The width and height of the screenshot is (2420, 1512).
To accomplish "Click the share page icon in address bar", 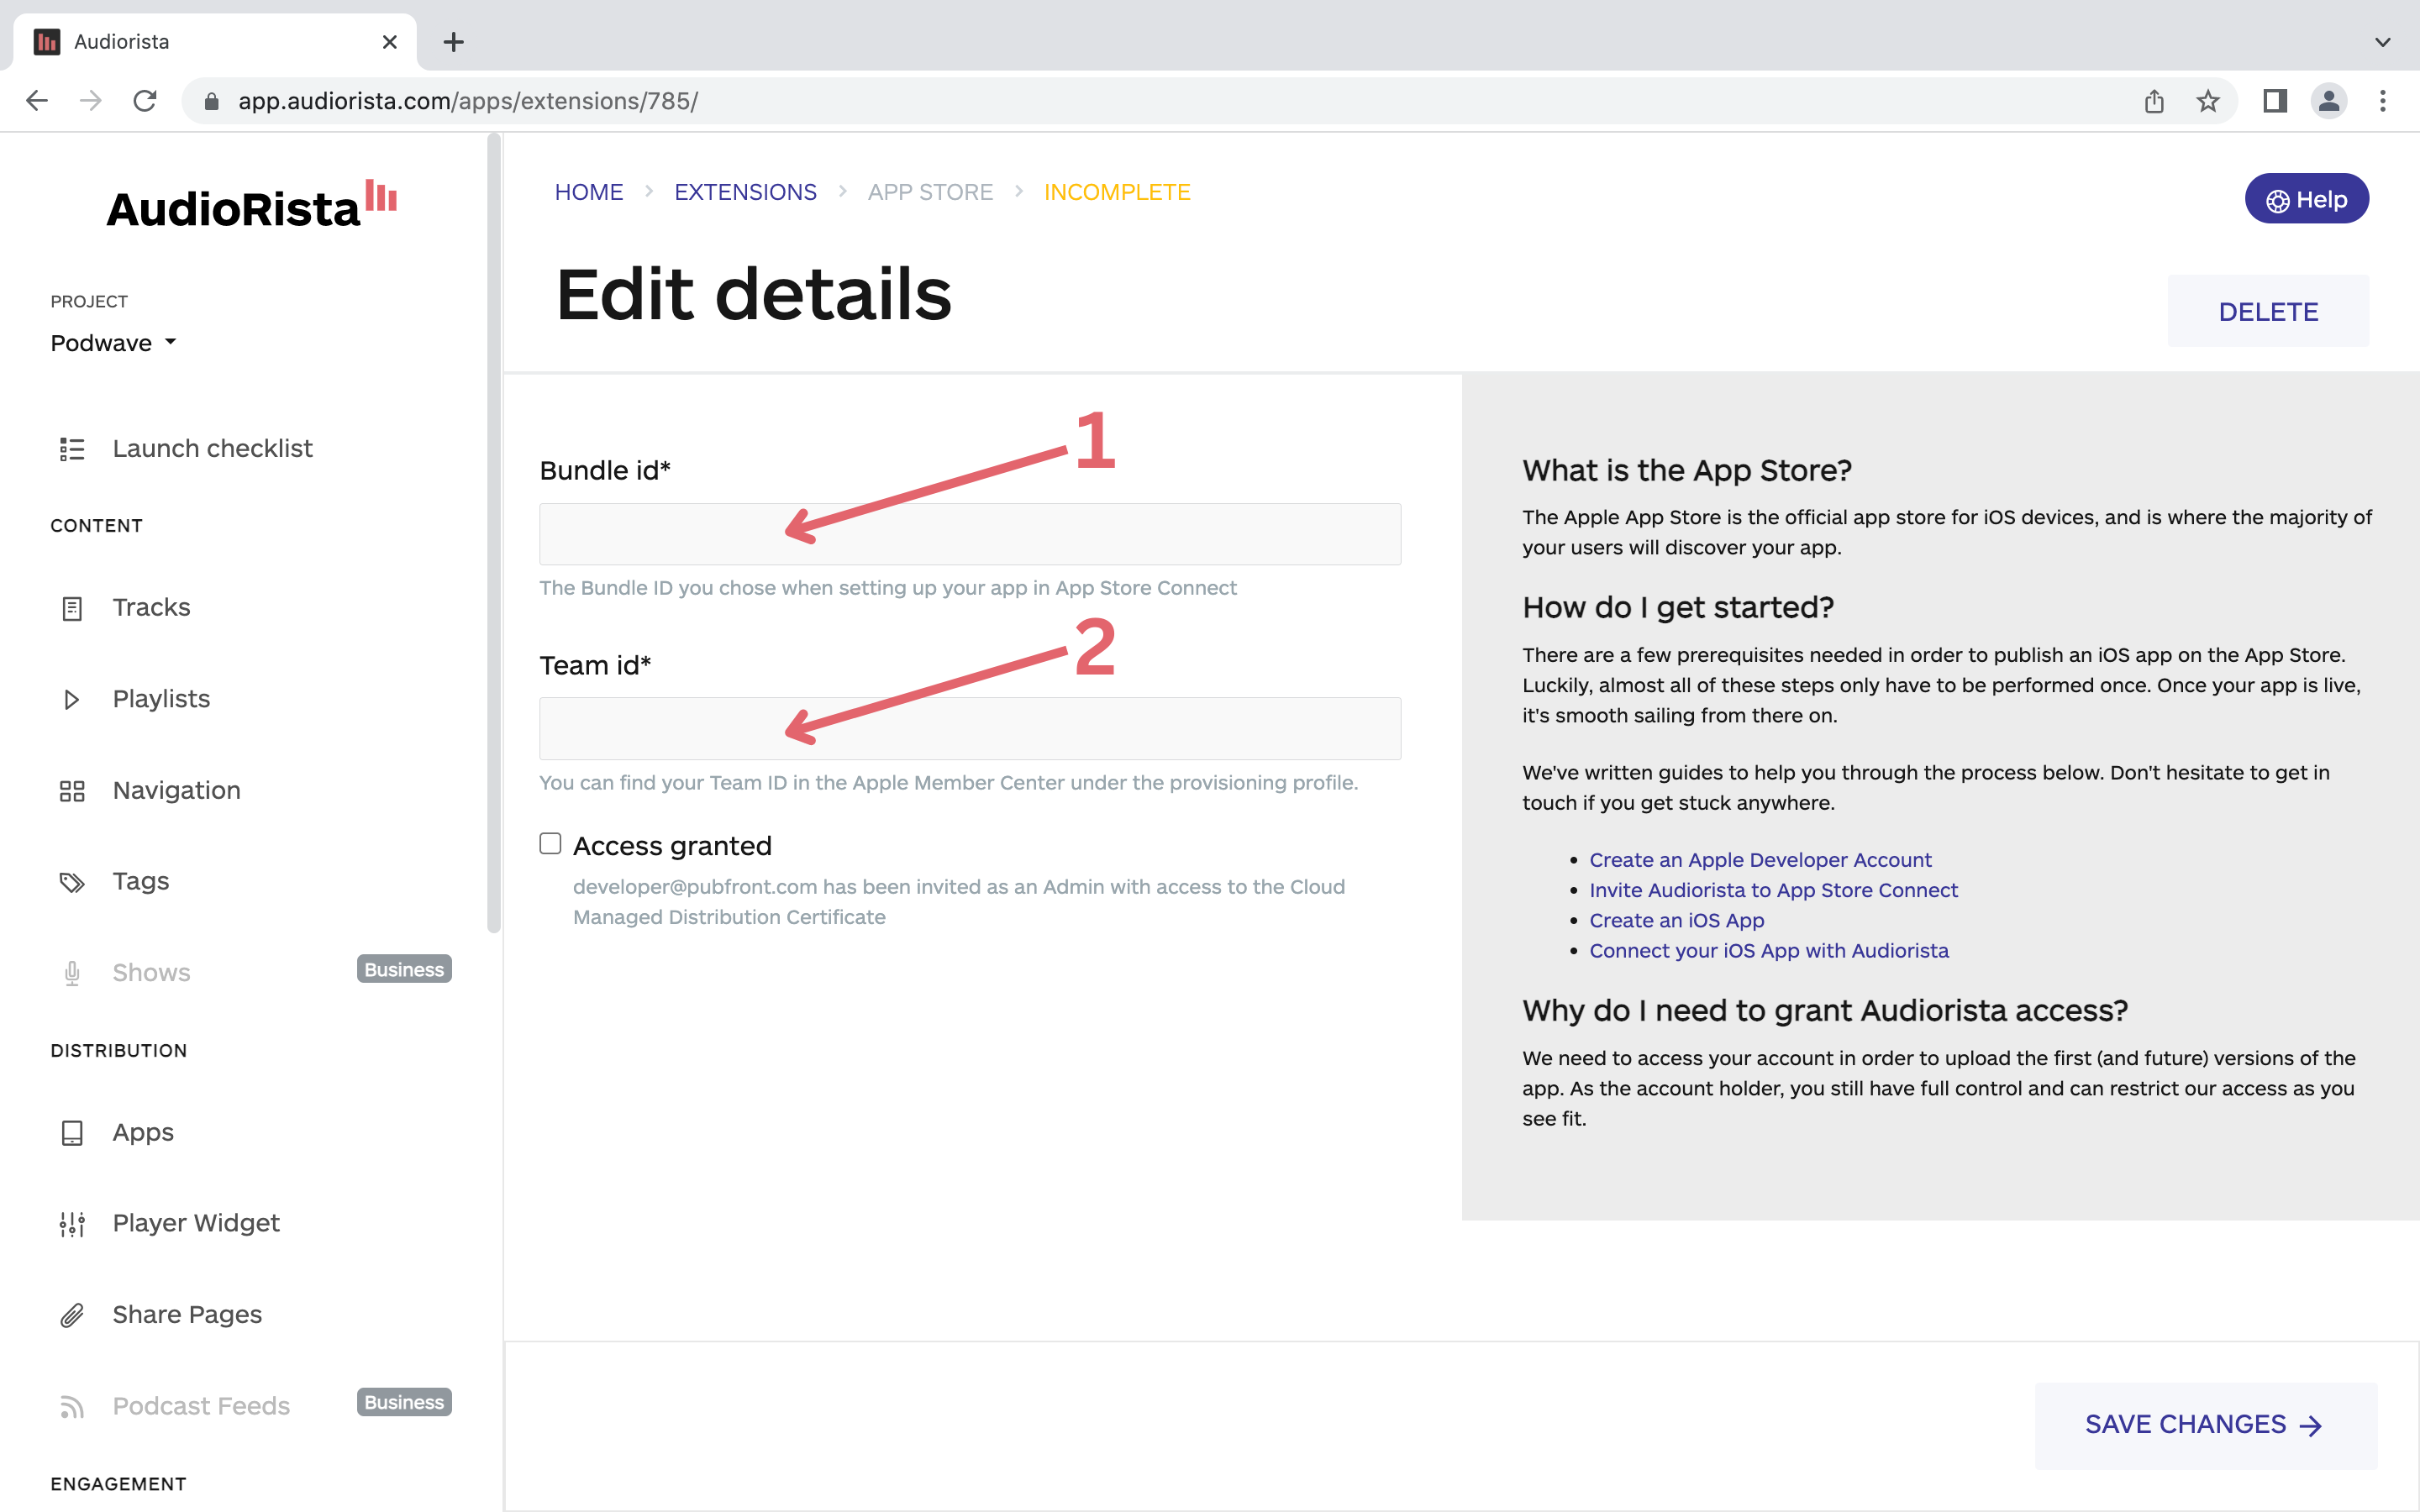I will pyautogui.click(x=2154, y=101).
